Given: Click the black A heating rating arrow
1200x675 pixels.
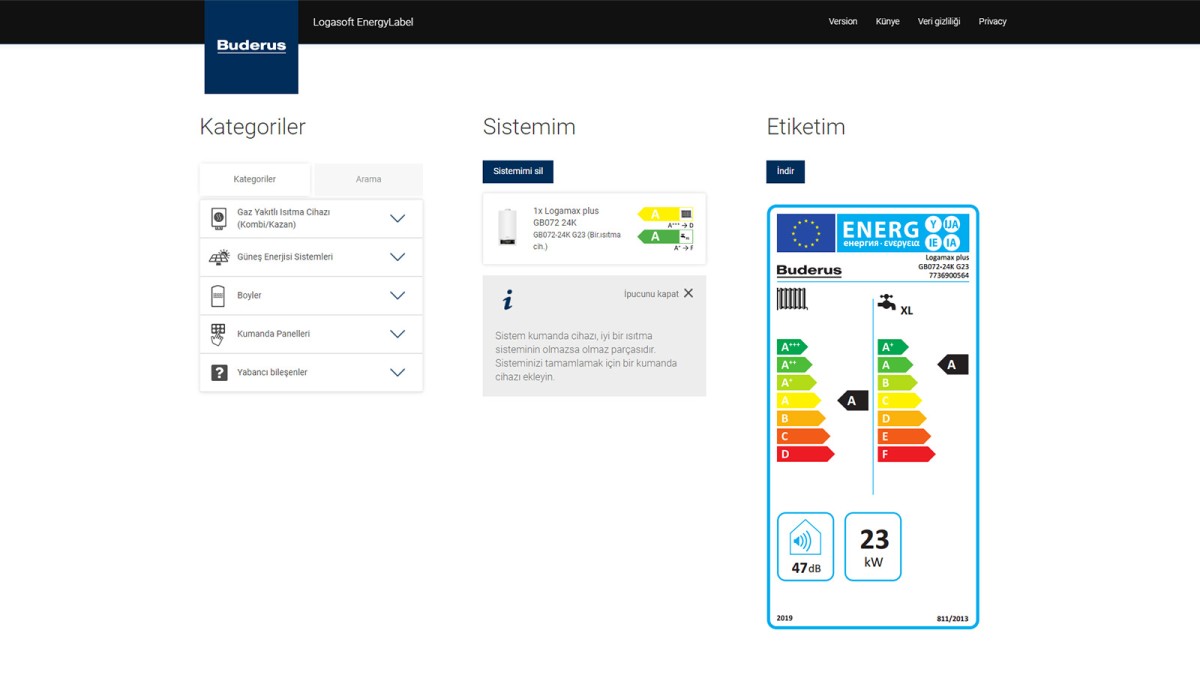Looking at the screenshot, I should pyautogui.click(x=853, y=400).
